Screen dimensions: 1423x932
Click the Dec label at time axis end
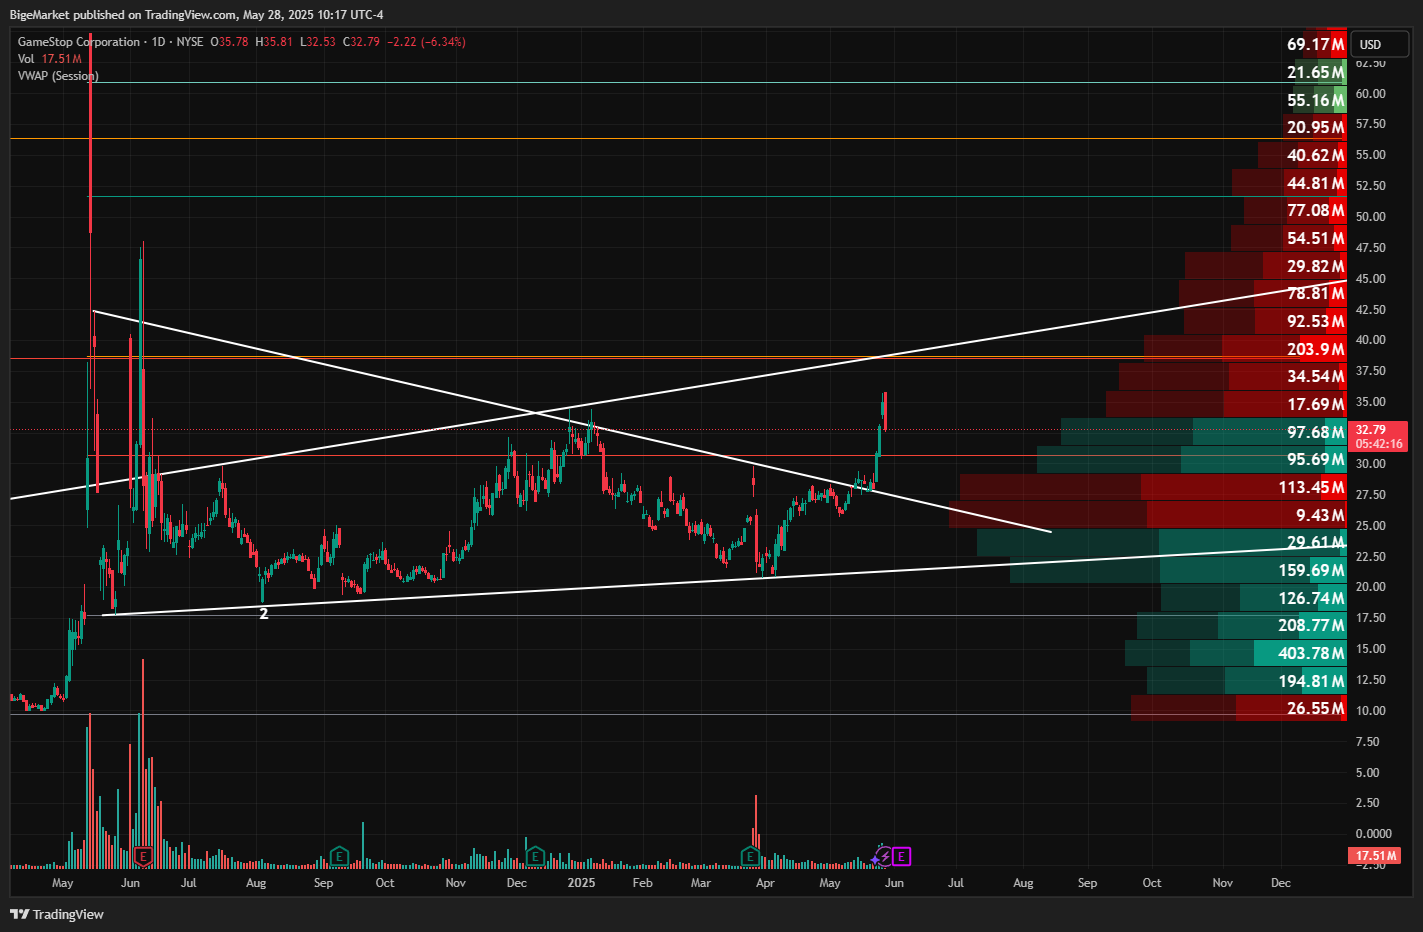click(1281, 883)
